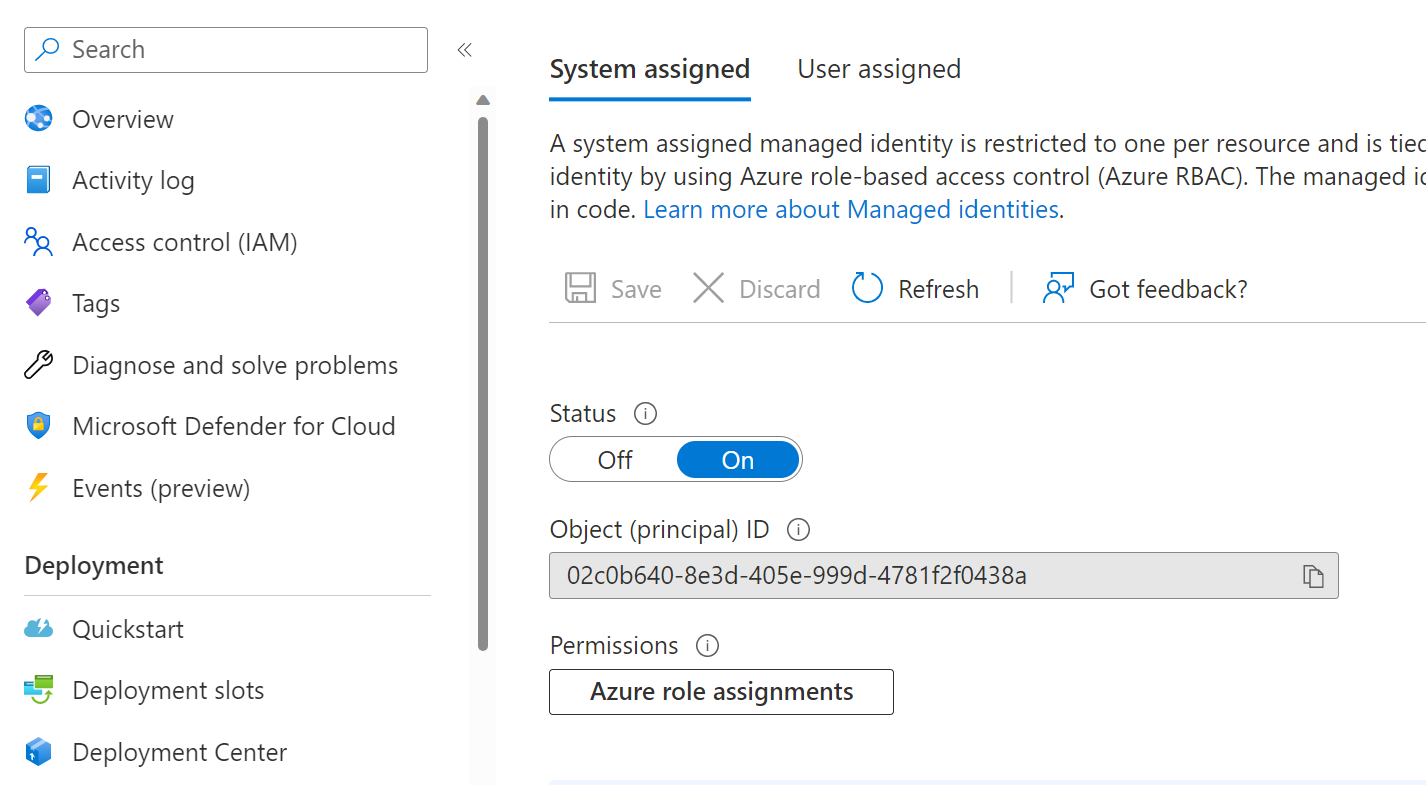Click the Events lightning bolt icon
This screenshot has width=1426, height=785.
[38, 488]
